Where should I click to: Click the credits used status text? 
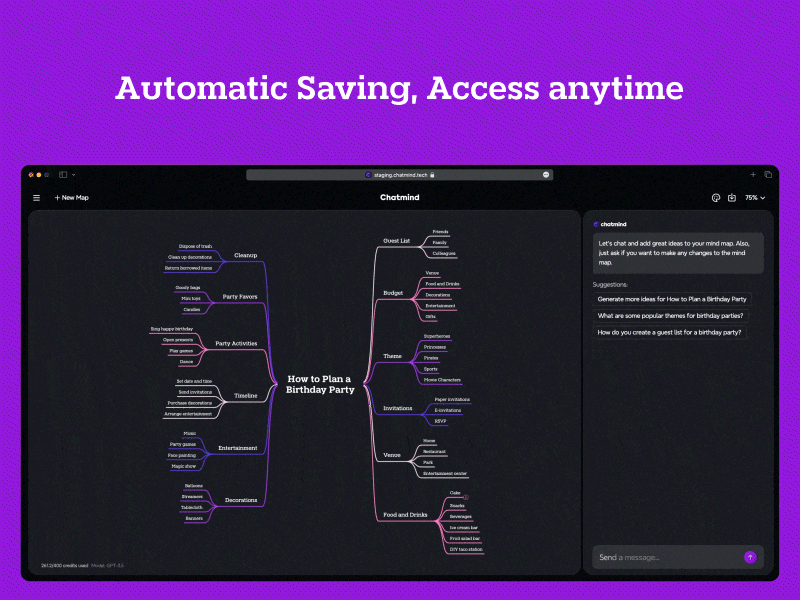point(64,565)
